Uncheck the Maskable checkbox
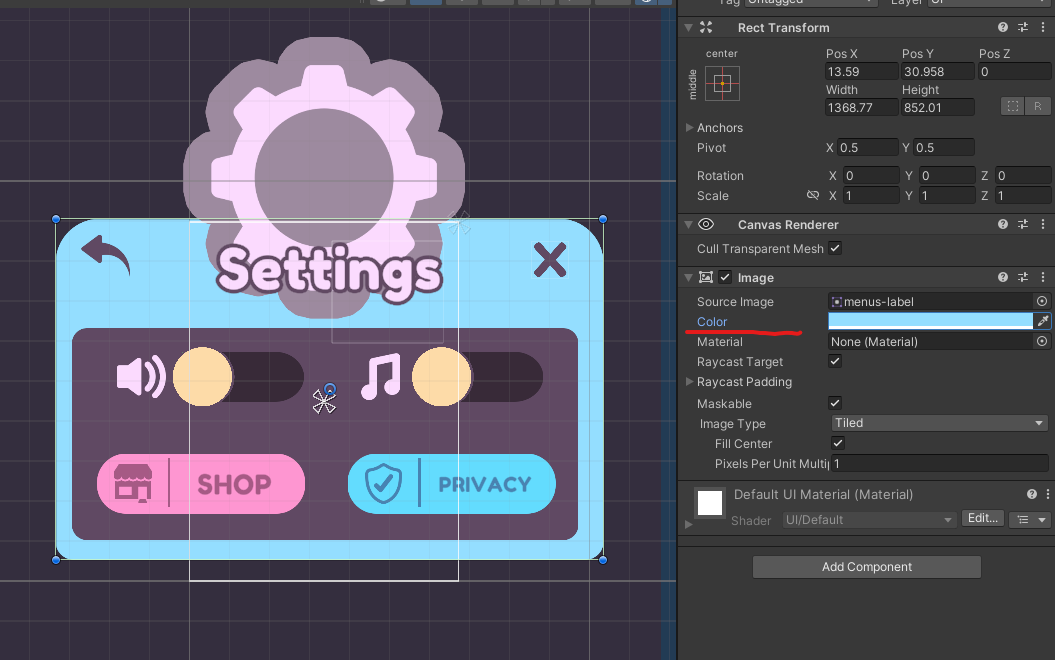1055x660 pixels. pos(836,403)
